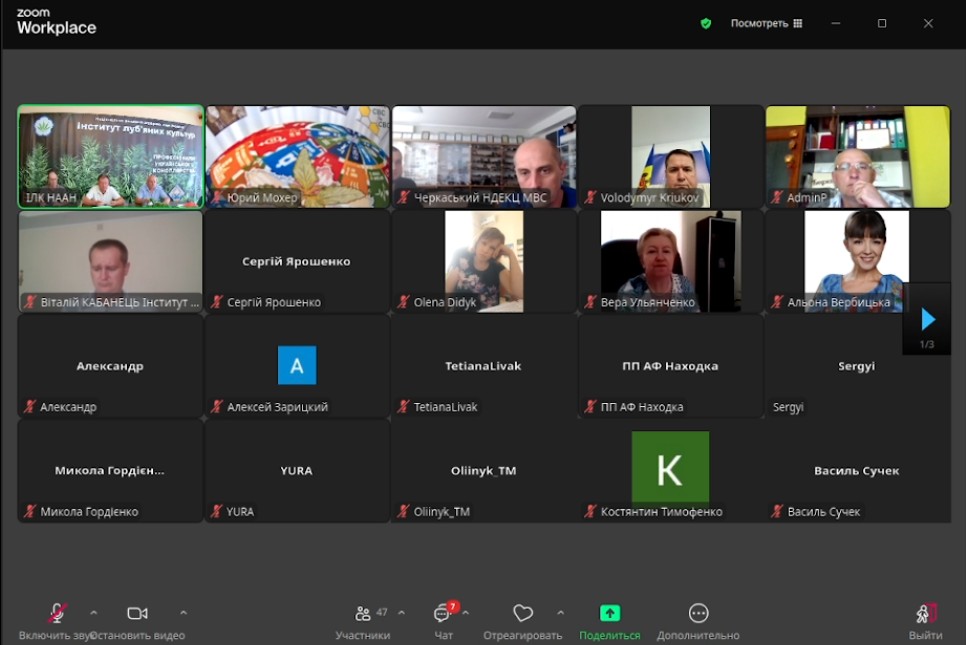Select Альона Вербицька video tile

[x=858, y=261]
